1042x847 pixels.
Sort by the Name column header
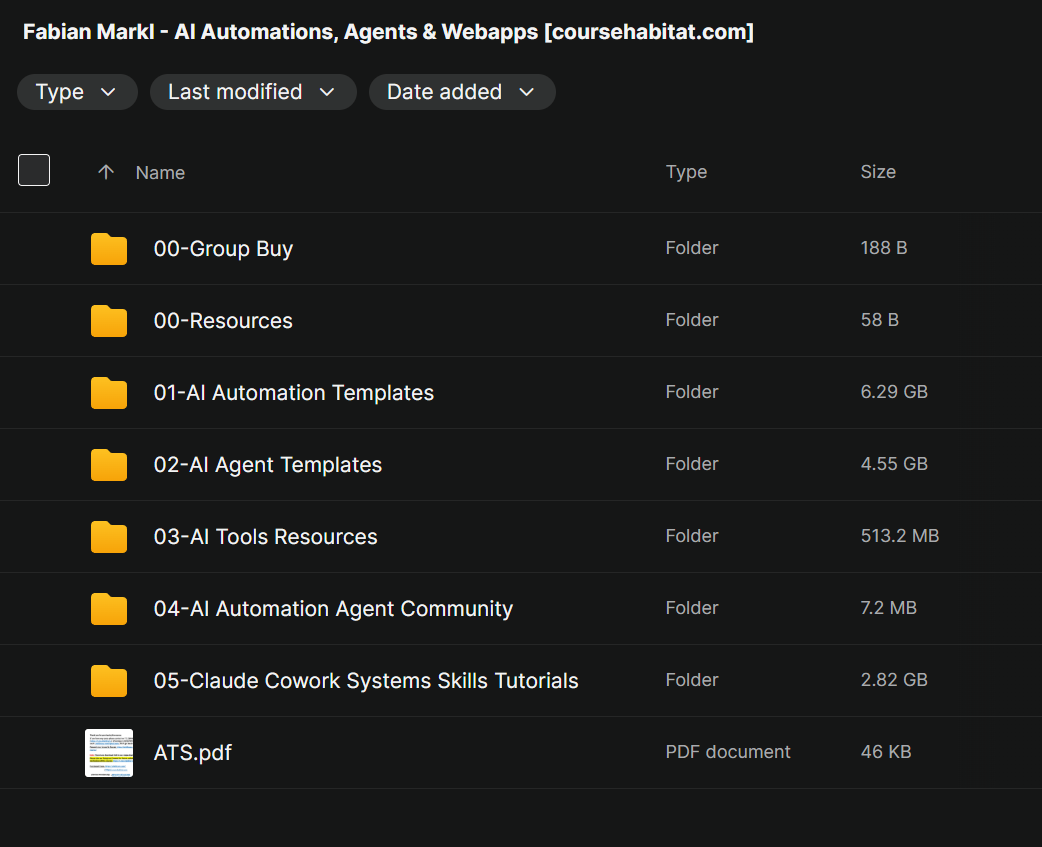[x=160, y=173]
